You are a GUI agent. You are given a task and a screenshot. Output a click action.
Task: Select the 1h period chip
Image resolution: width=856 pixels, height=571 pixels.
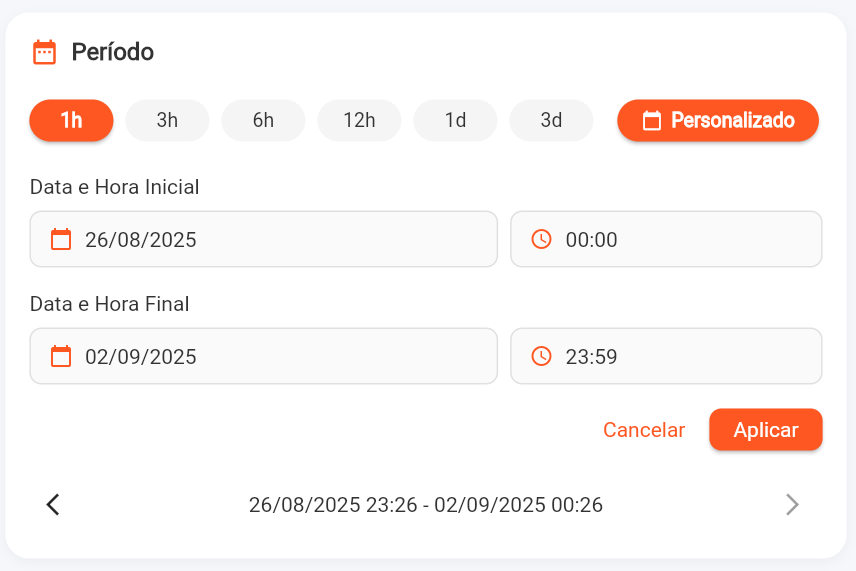(x=71, y=121)
